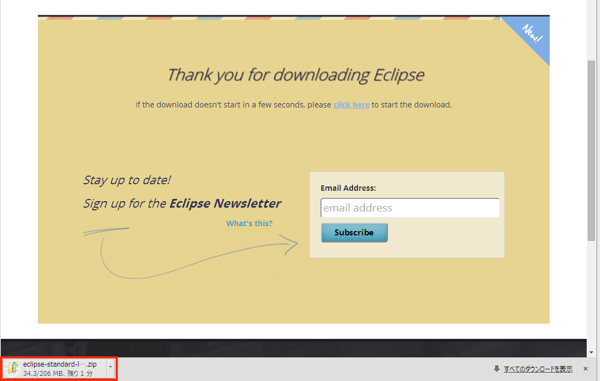Click the 'click here' download link

351,105
